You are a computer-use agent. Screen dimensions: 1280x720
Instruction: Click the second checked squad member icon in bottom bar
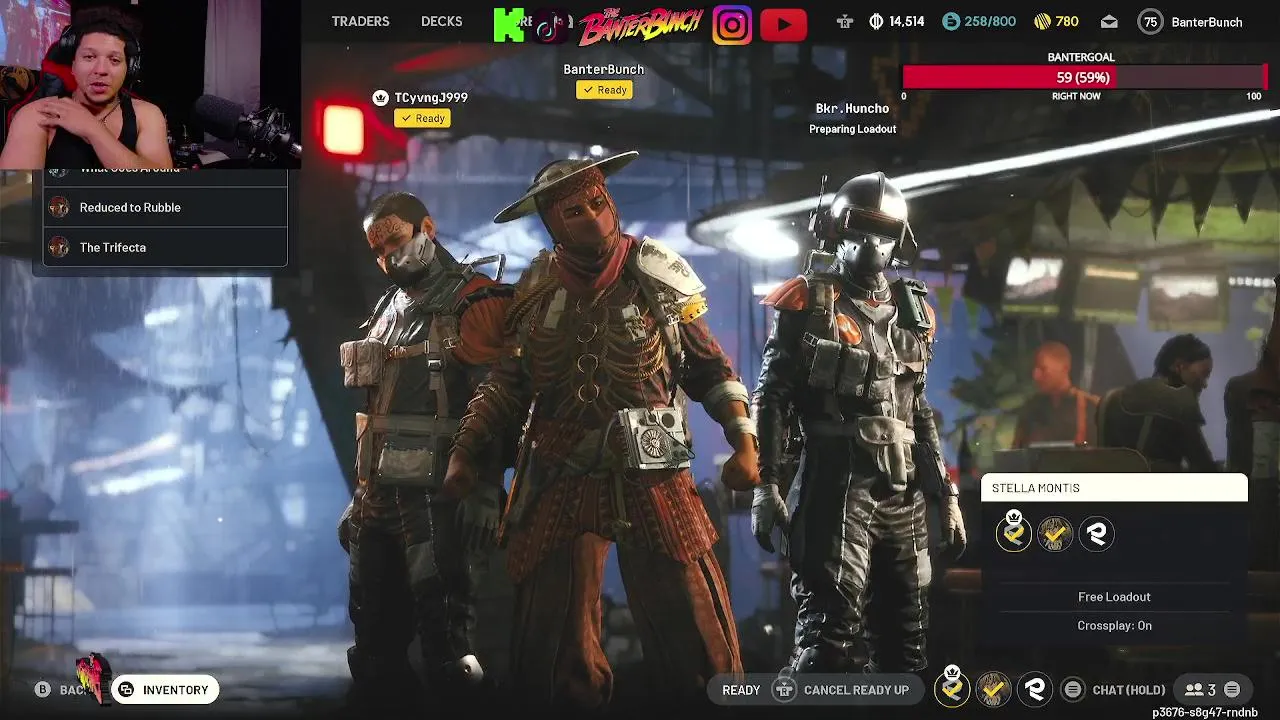993,689
